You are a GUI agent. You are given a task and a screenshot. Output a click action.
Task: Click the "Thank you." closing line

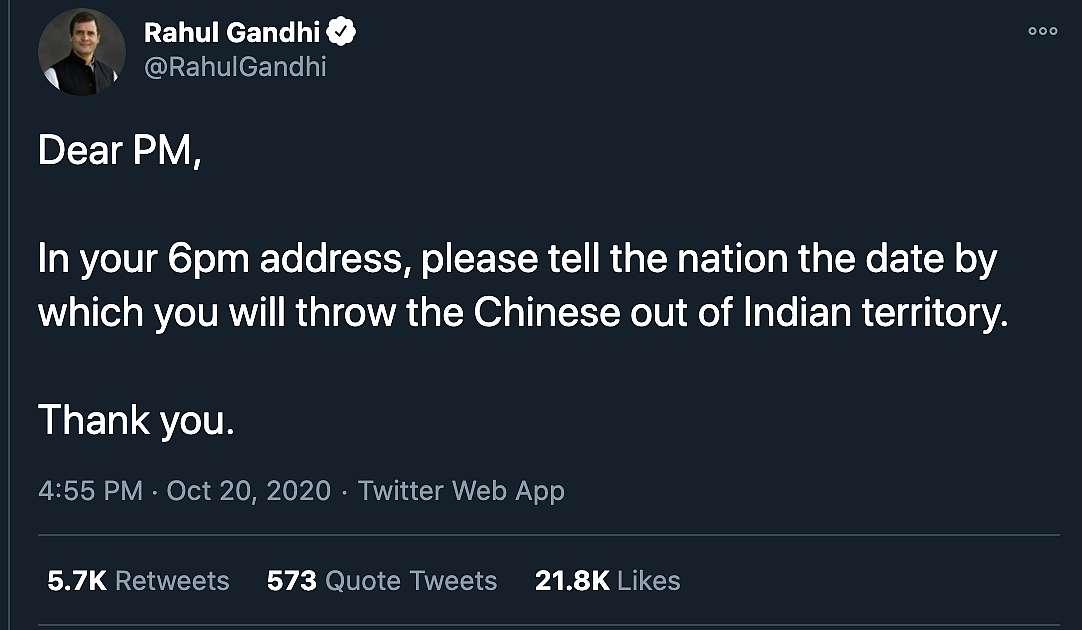pyautogui.click(x=136, y=420)
